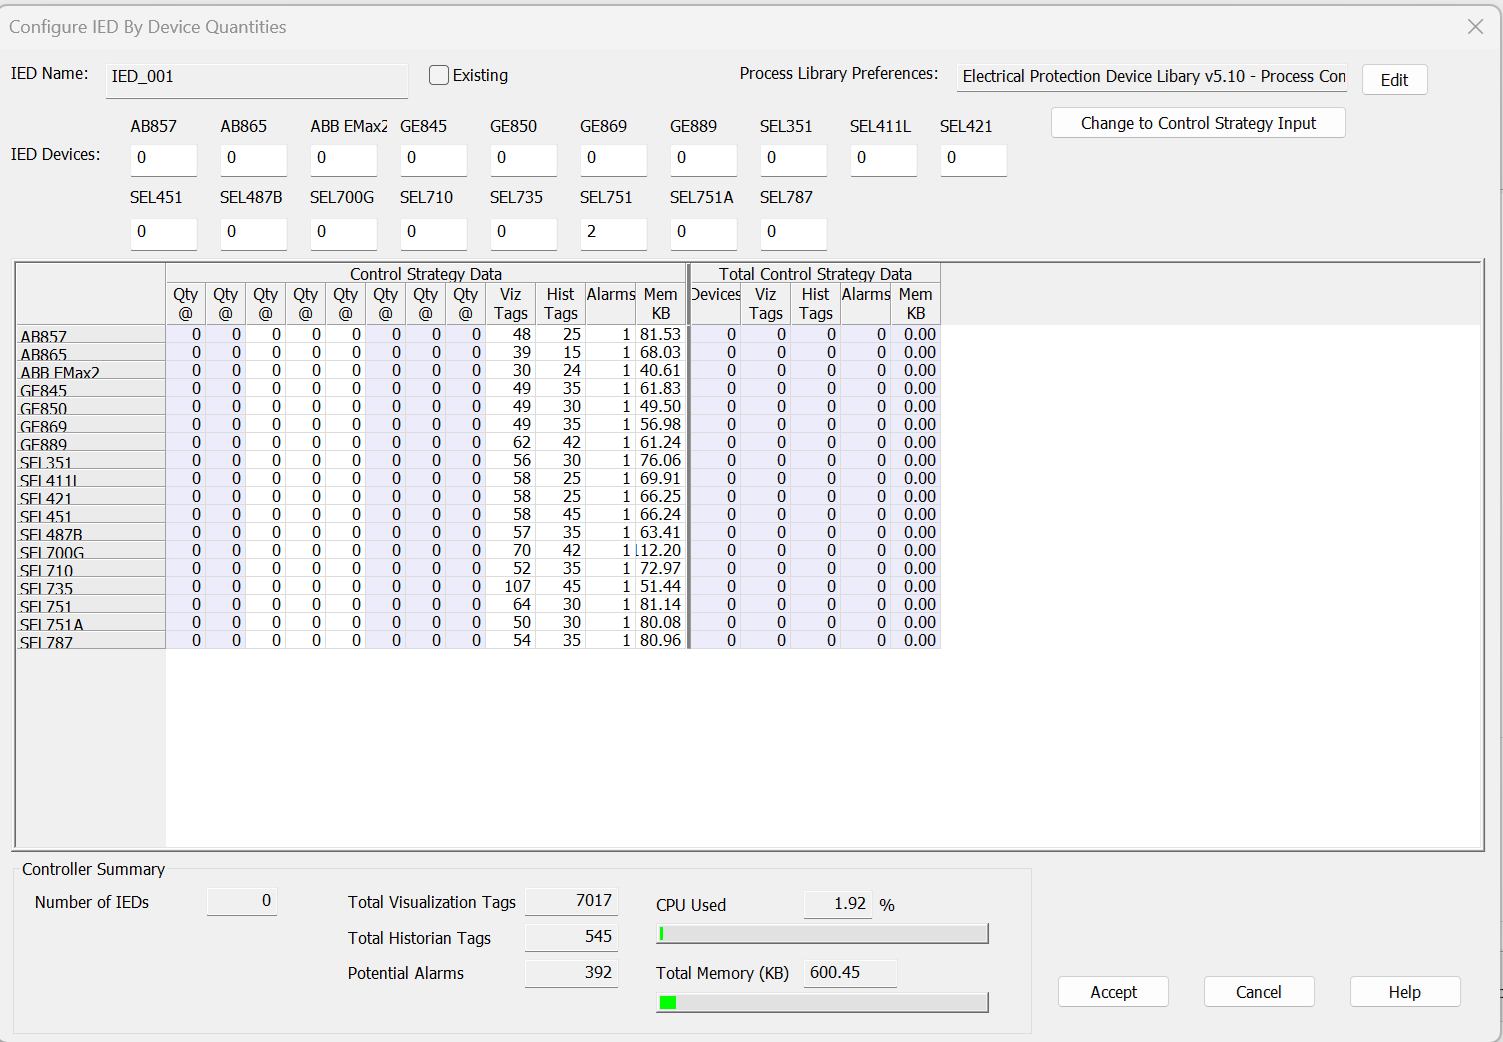Select the SEL487B quantity field
Screen dimensions: 1503x1042
coord(253,233)
